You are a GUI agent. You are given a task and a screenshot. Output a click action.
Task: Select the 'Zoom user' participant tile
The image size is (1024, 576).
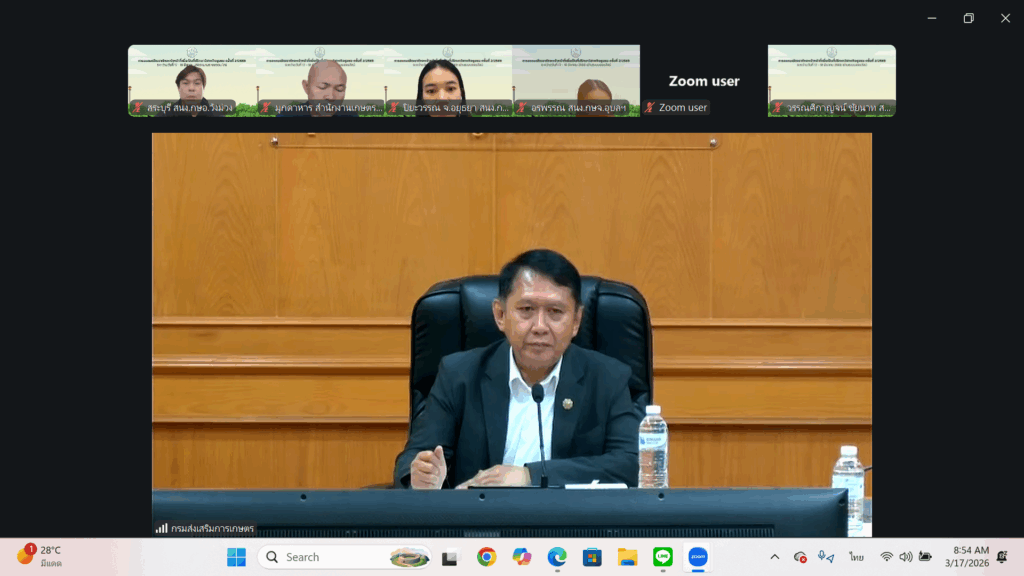704,81
